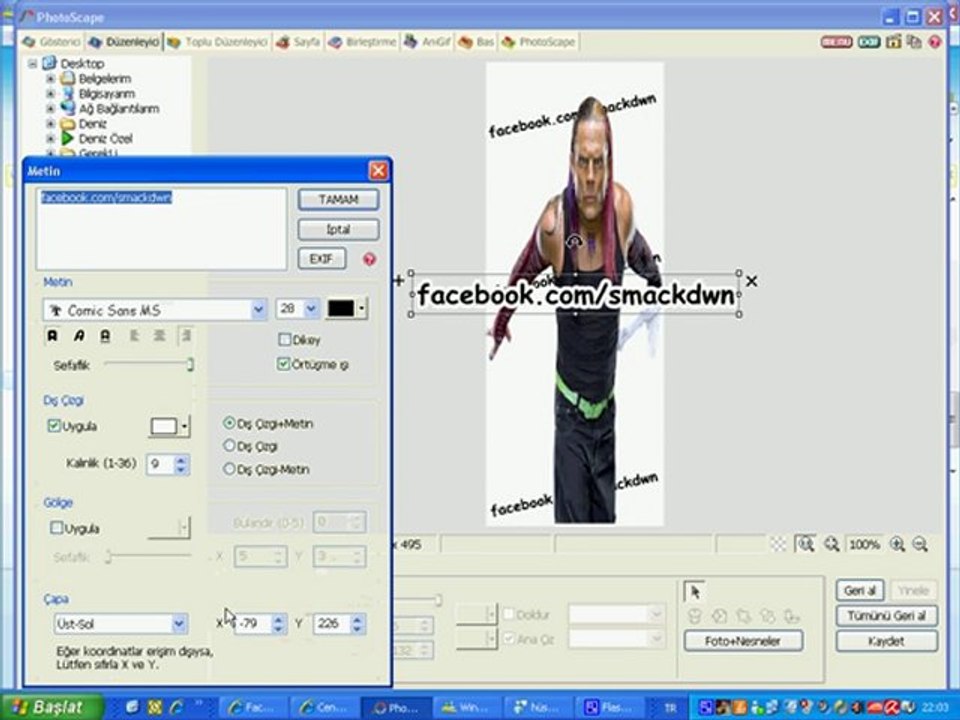960x720 pixels.
Task: Uncheck Uygula under Dış Çizgi
Action: click(54, 426)
